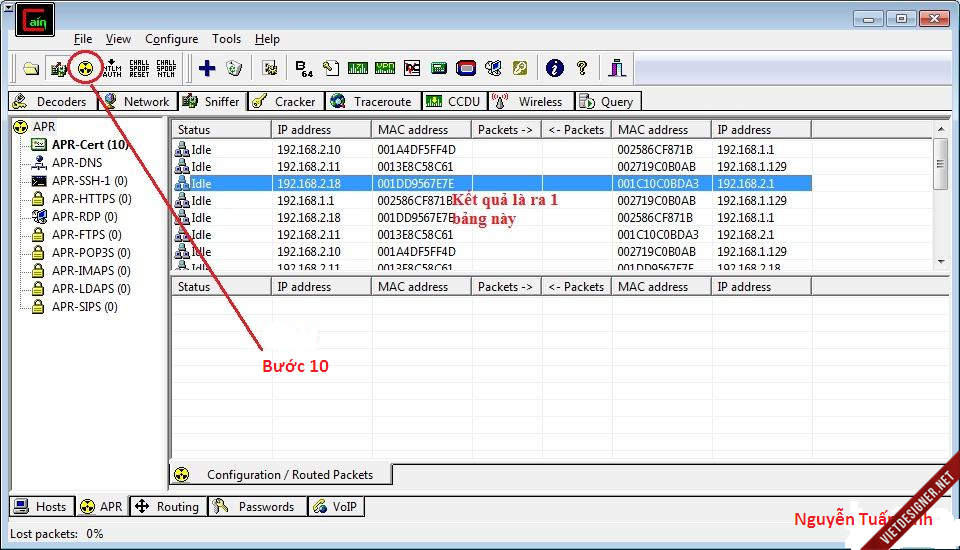Image resolution: width=960 pixels, height=550 pixels.
Task: Click upper table Status column header
Action: tap(222, 130)
